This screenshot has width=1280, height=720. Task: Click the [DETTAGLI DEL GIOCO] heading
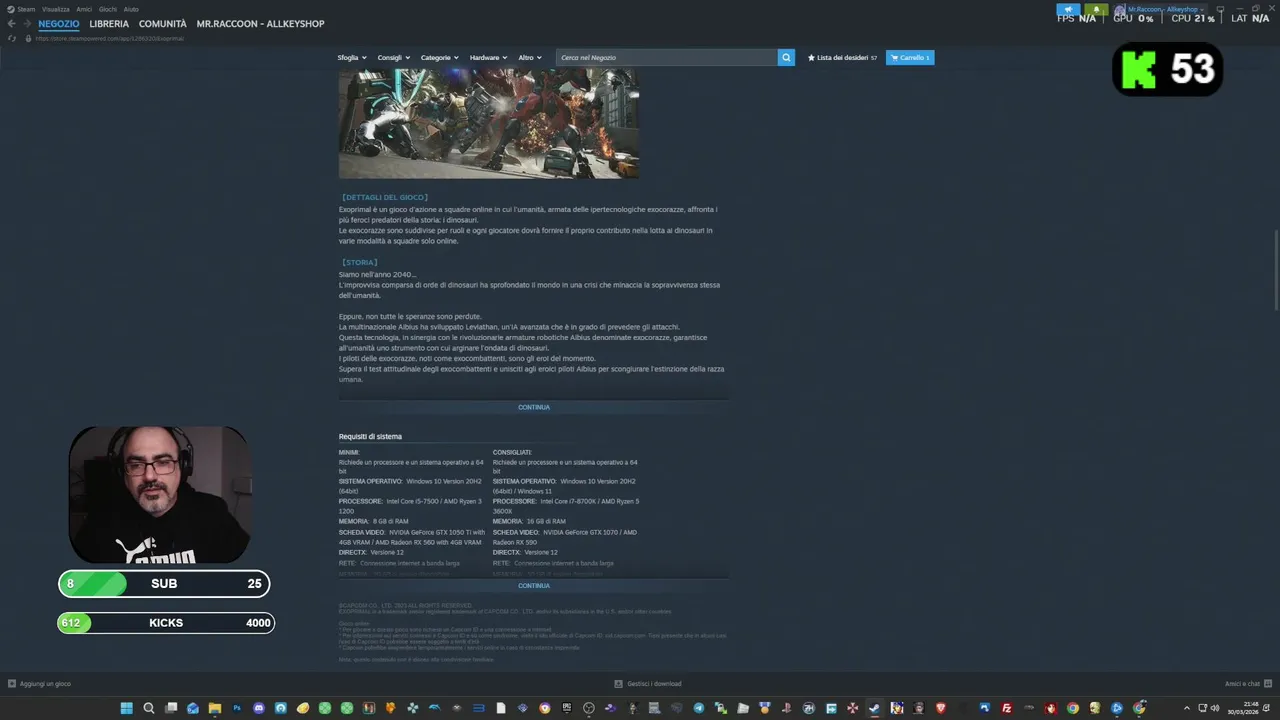click(x=385, y=198)
